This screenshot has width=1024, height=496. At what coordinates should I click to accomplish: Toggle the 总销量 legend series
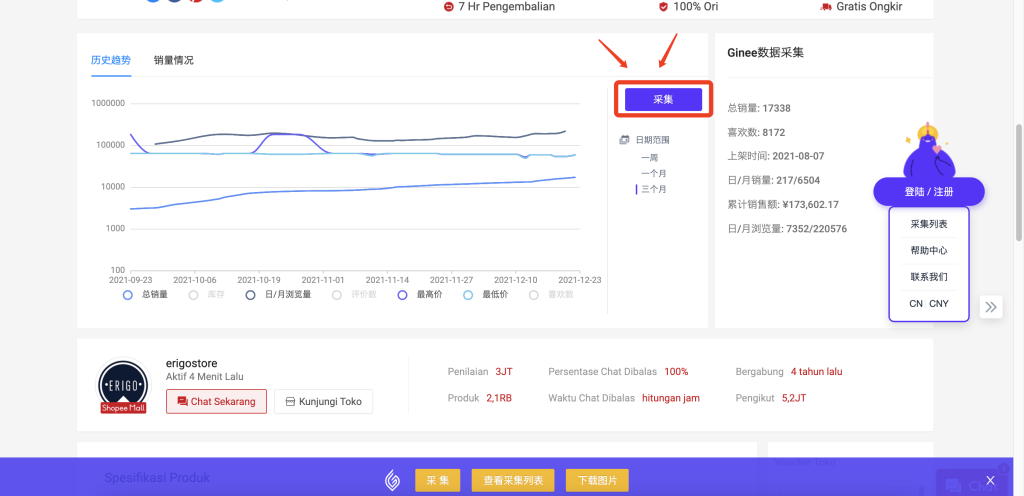[x=145, y=294]
